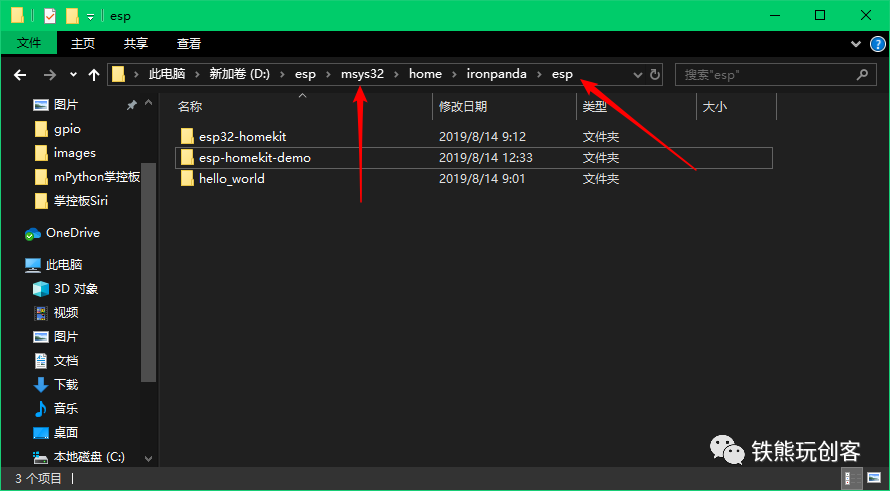The image size is (890, 491).
Task: Expand the ribbon with the chevron
Action: (x=856, y=44)
